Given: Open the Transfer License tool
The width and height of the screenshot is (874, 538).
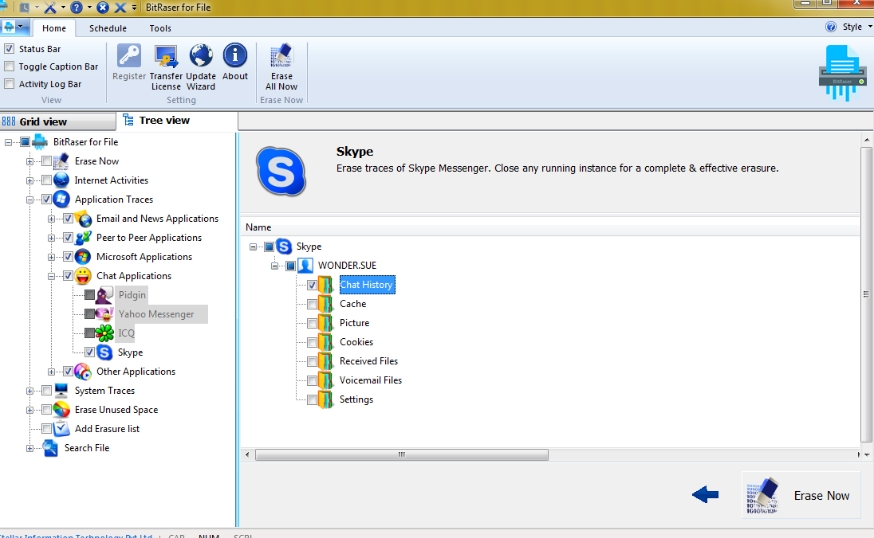Looking at the screenshot, I should [x=166, y=56].
